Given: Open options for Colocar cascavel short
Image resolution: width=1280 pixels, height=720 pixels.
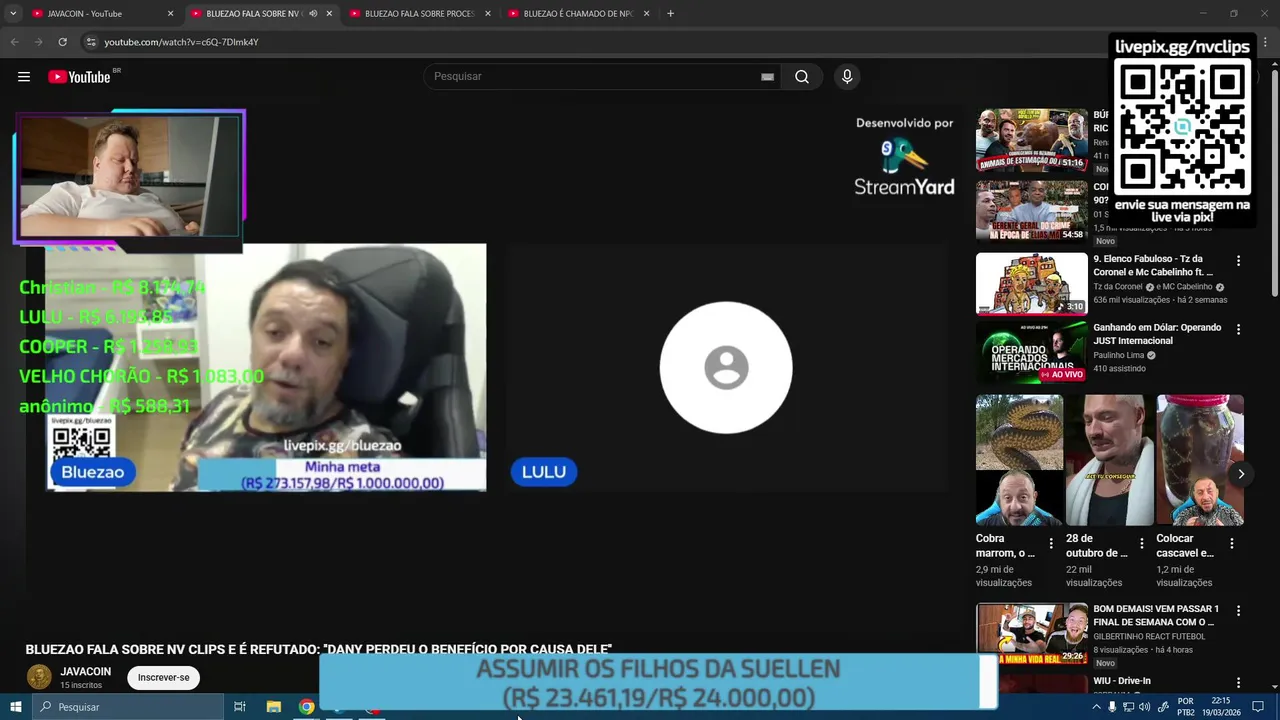Looking at the screenshot, I should [1232, 544].
